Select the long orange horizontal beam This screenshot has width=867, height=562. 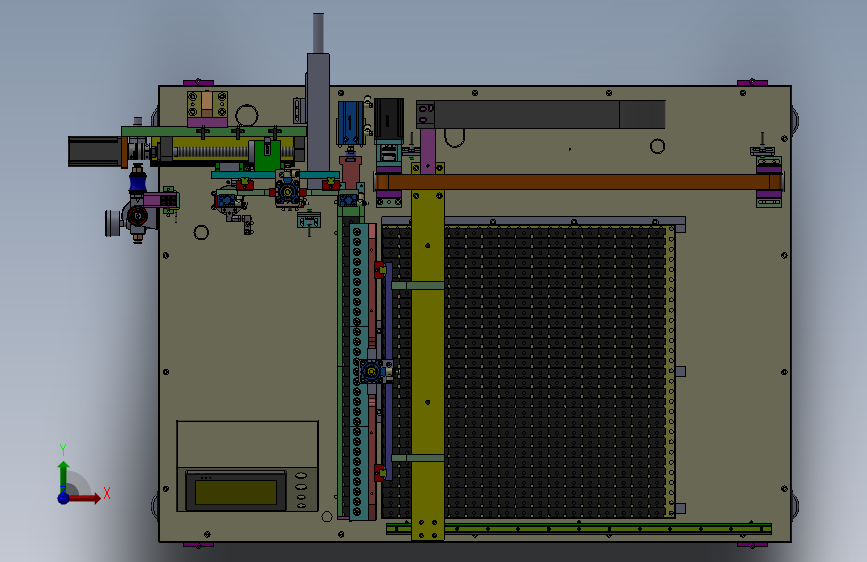point(578,182)
